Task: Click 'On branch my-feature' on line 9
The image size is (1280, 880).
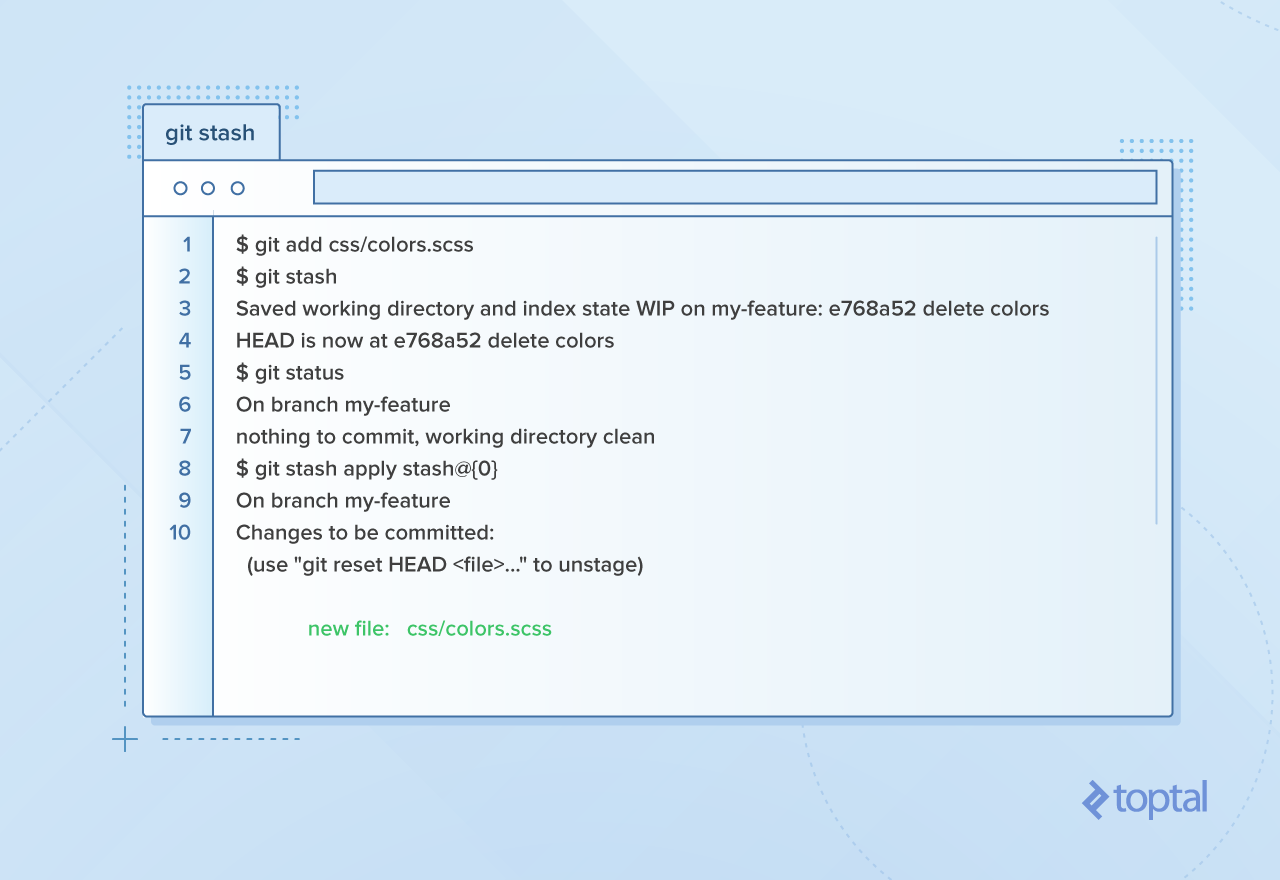Action: click(343, 500)
